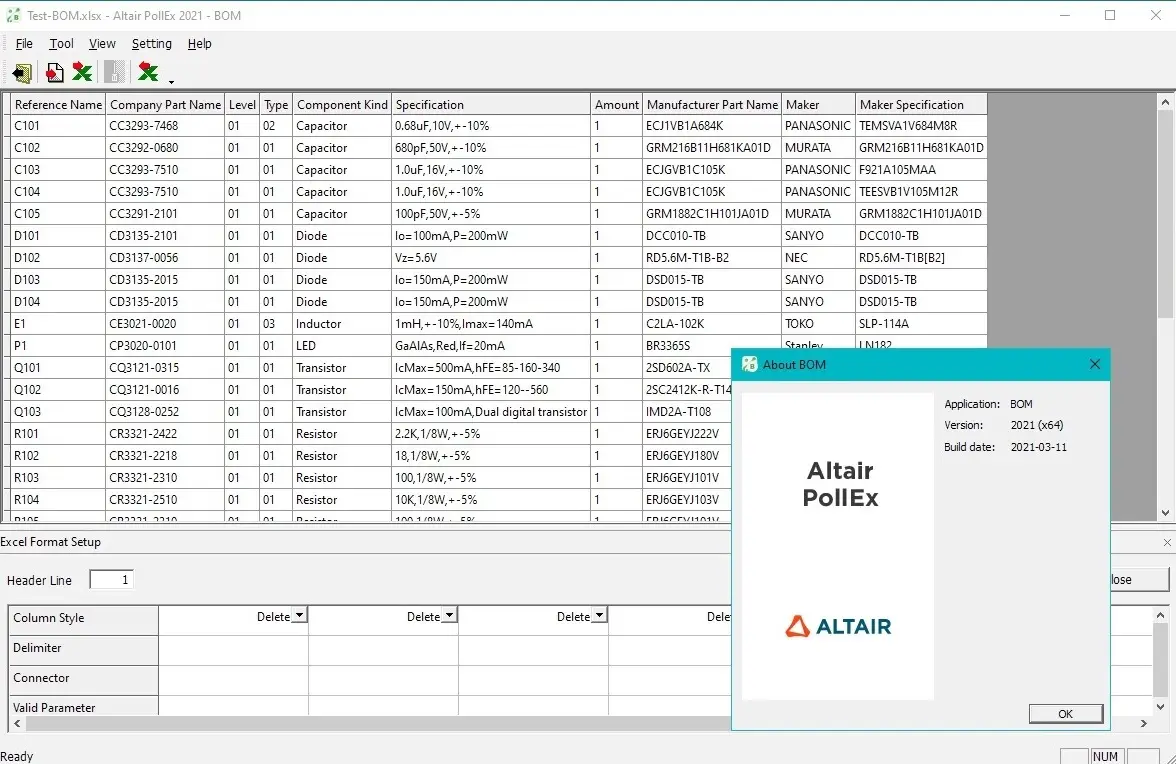Open the small toolbar dropdown arrow
The height and width of the screenshot is (764, 1176).
point(172,81)
